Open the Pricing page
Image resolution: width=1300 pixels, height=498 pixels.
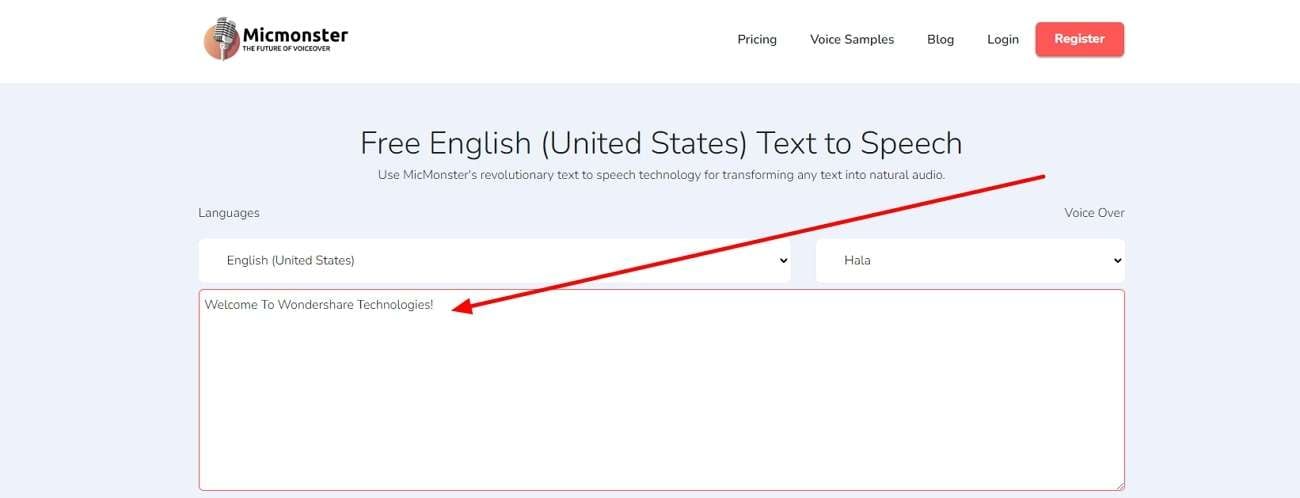tap(757, 39)
